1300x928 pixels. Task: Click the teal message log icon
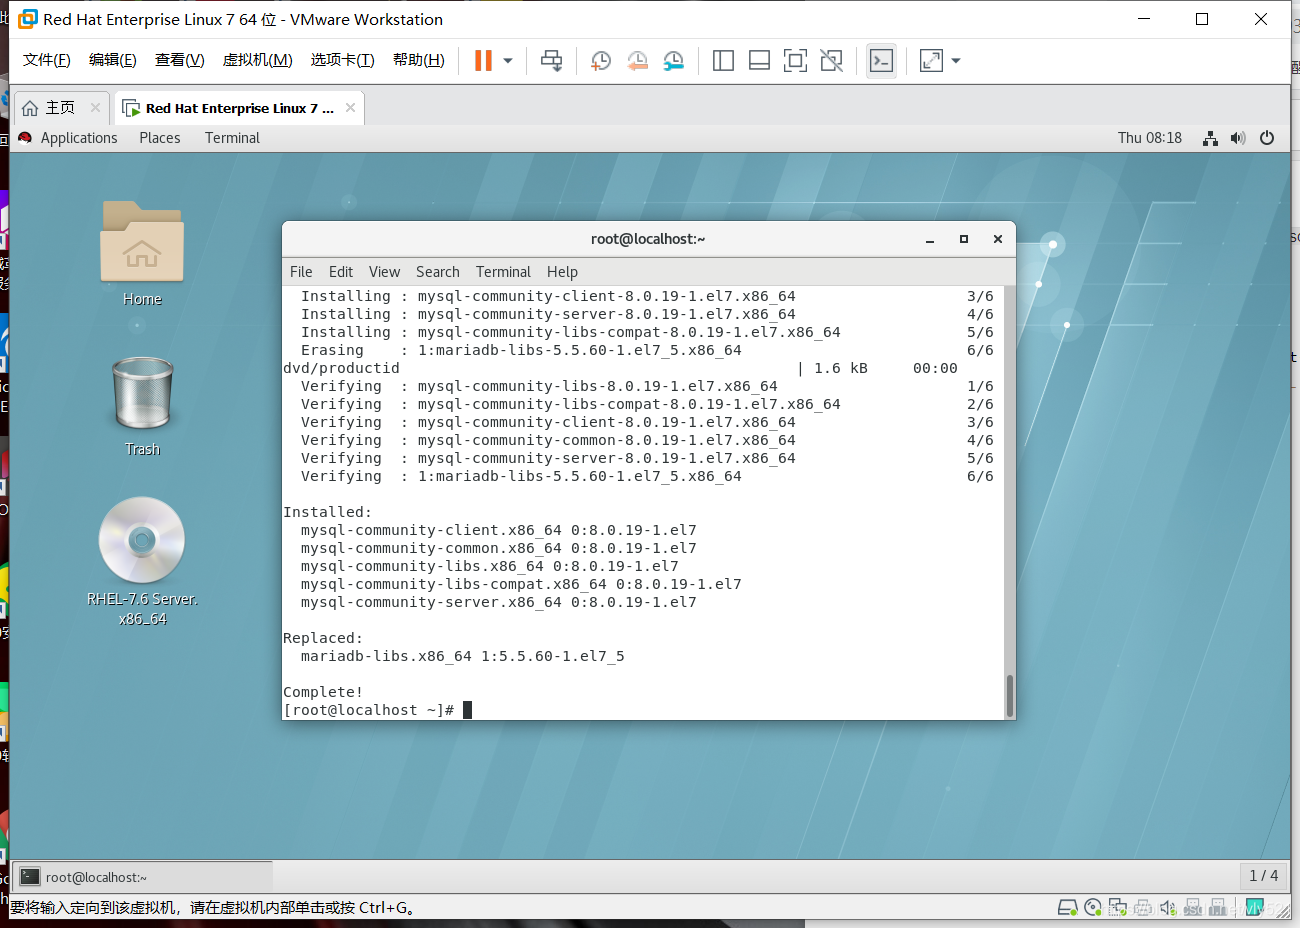coord(1255,907)
